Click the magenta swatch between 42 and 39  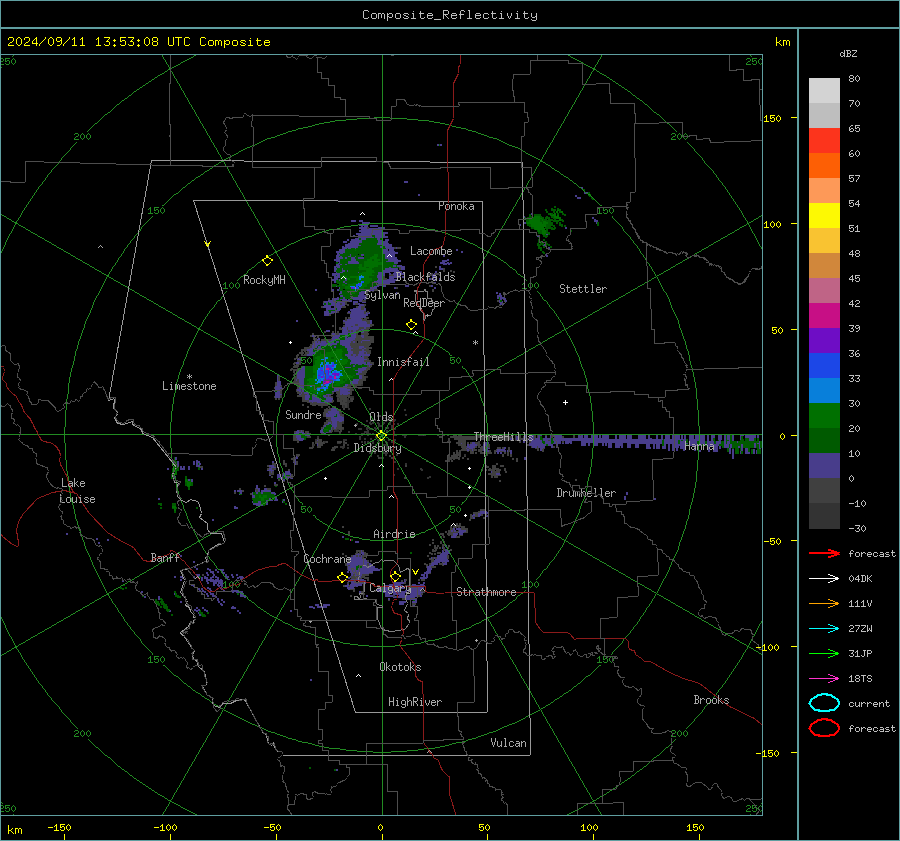click(x=824, y=315)
